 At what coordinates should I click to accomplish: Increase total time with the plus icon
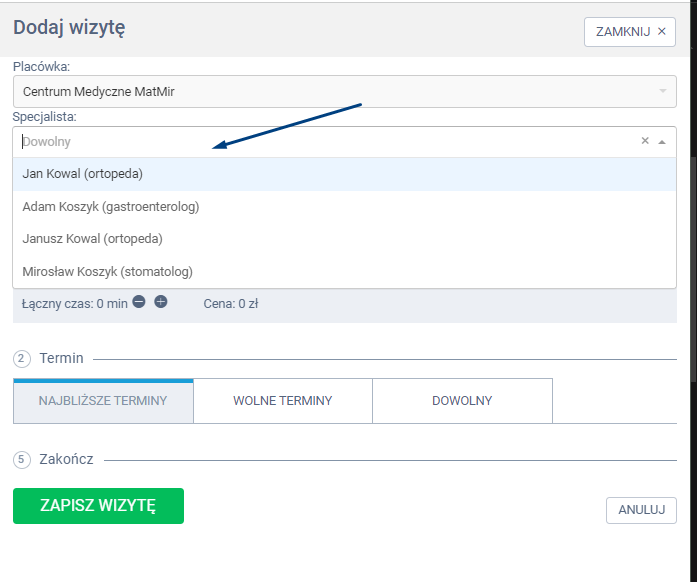[160, 302]
